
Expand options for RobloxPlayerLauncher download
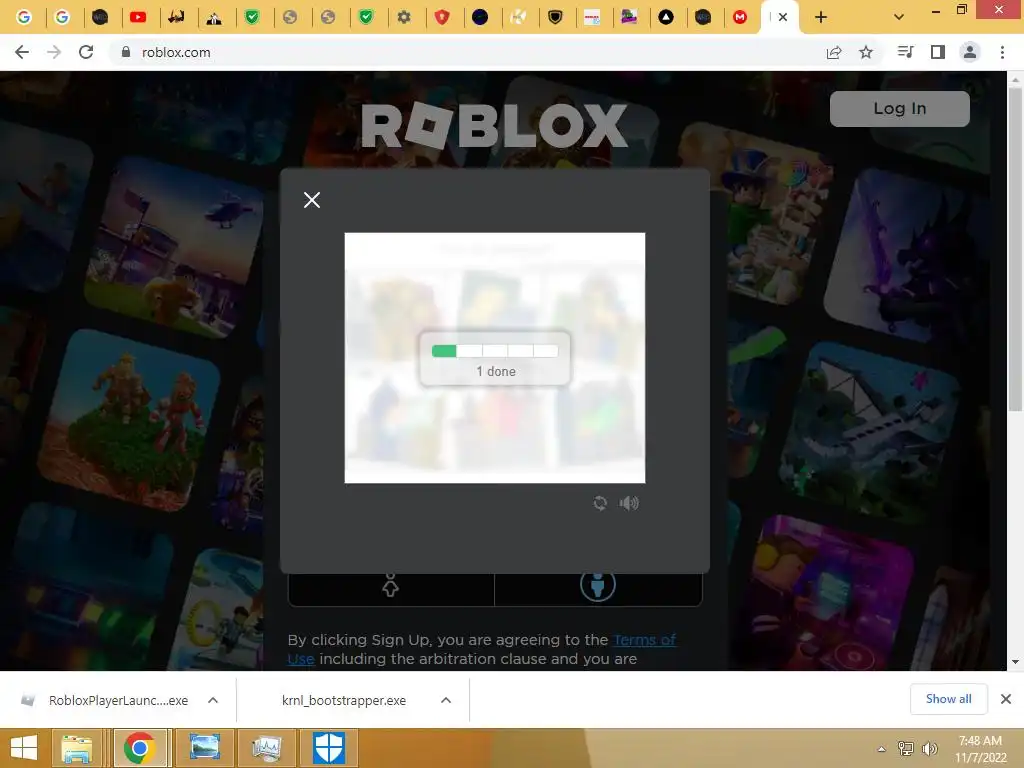pos(213,700)
